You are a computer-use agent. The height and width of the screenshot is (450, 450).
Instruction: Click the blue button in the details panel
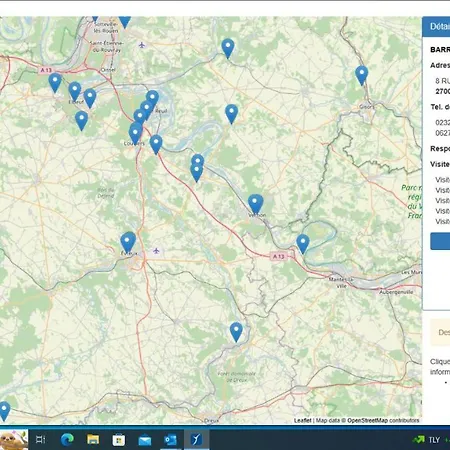point(440,241)
